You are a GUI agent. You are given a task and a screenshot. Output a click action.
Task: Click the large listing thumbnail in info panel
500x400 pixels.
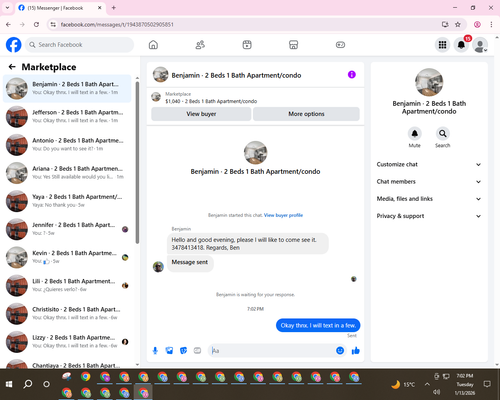pos(429,82)
